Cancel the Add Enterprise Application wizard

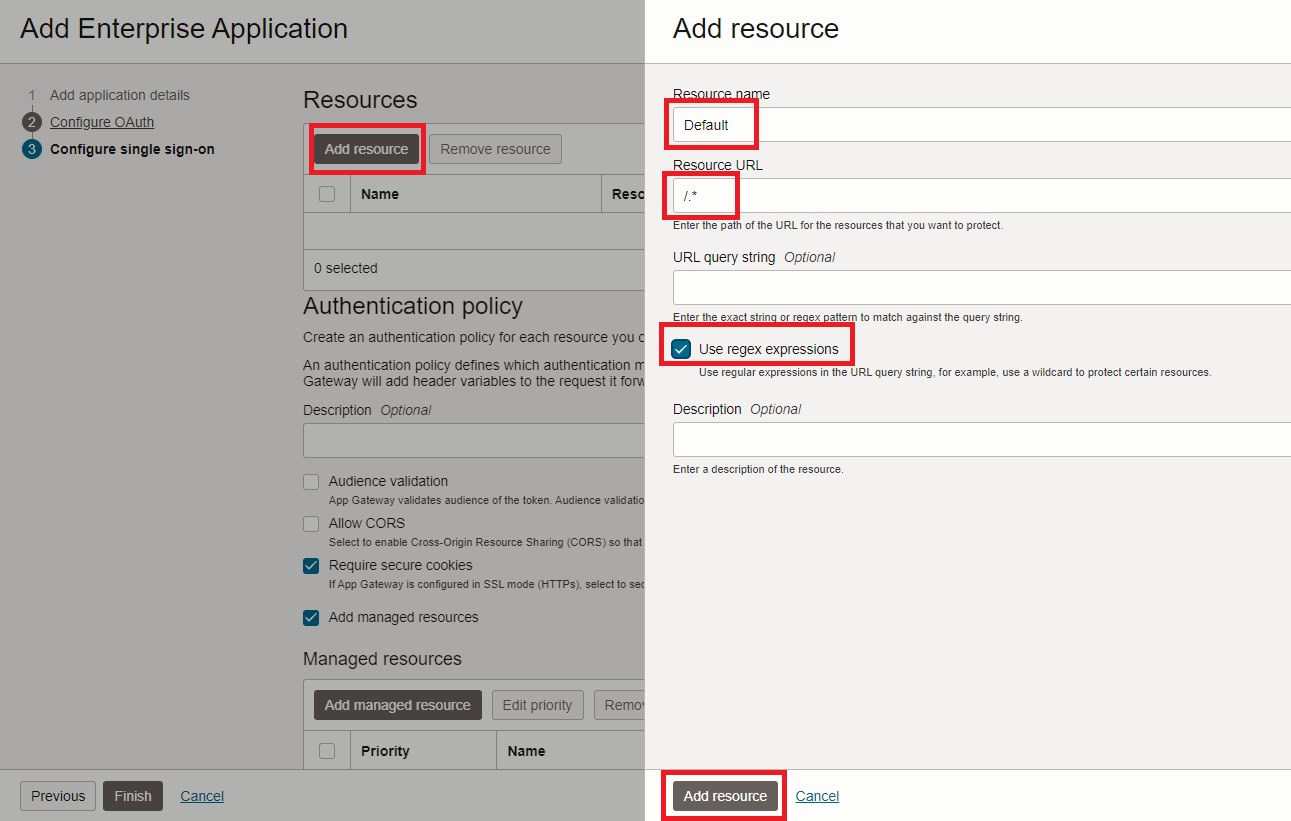[x=202, y=796]
